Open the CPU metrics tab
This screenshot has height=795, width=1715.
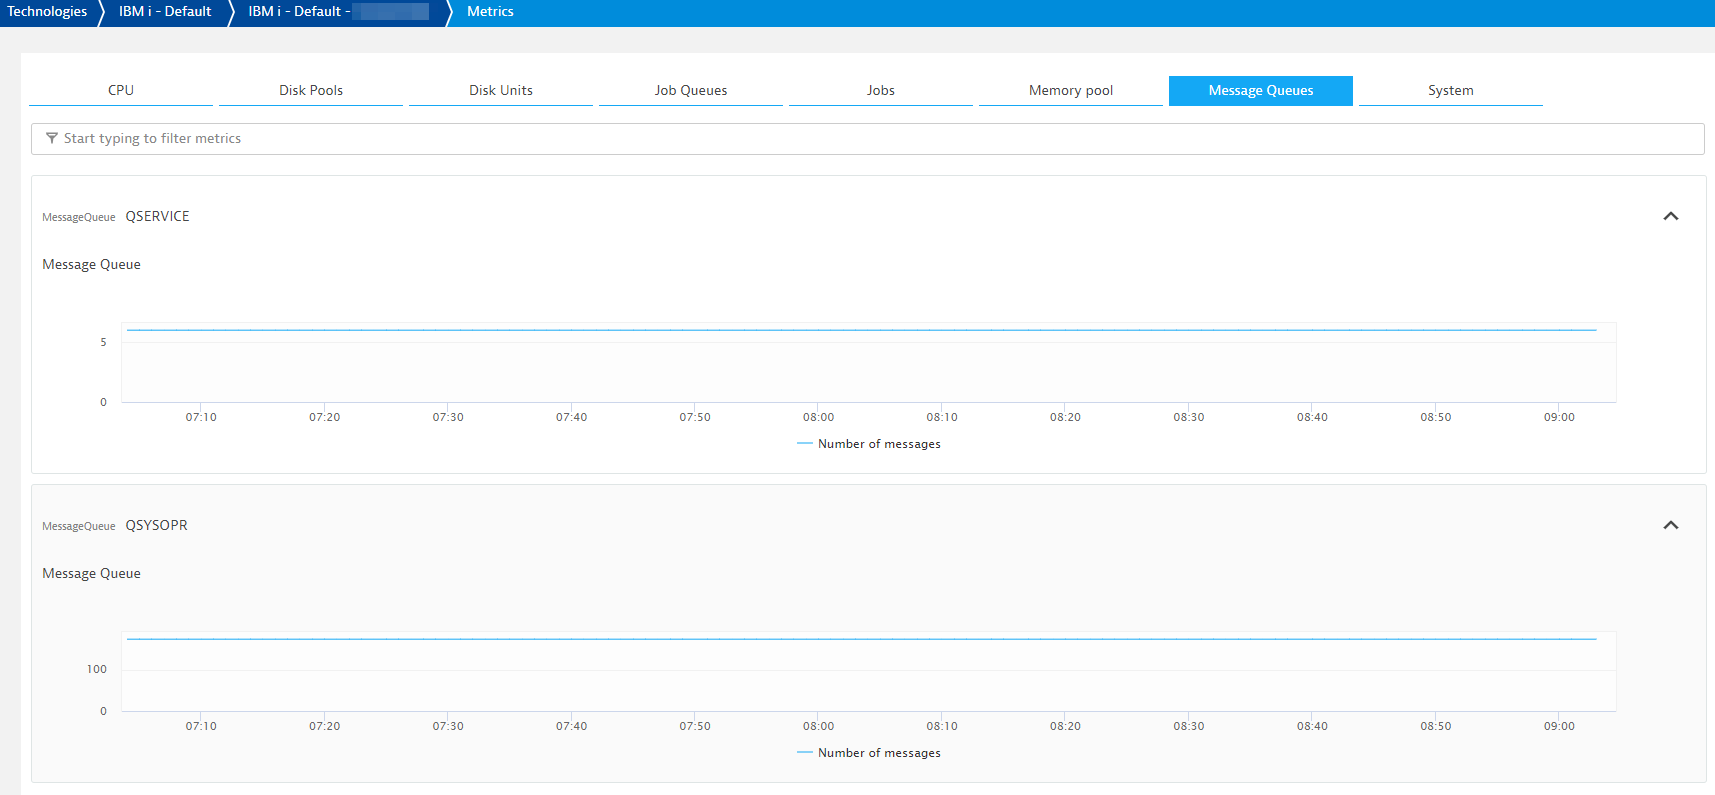pyautogui.click(x=121, y=90)
